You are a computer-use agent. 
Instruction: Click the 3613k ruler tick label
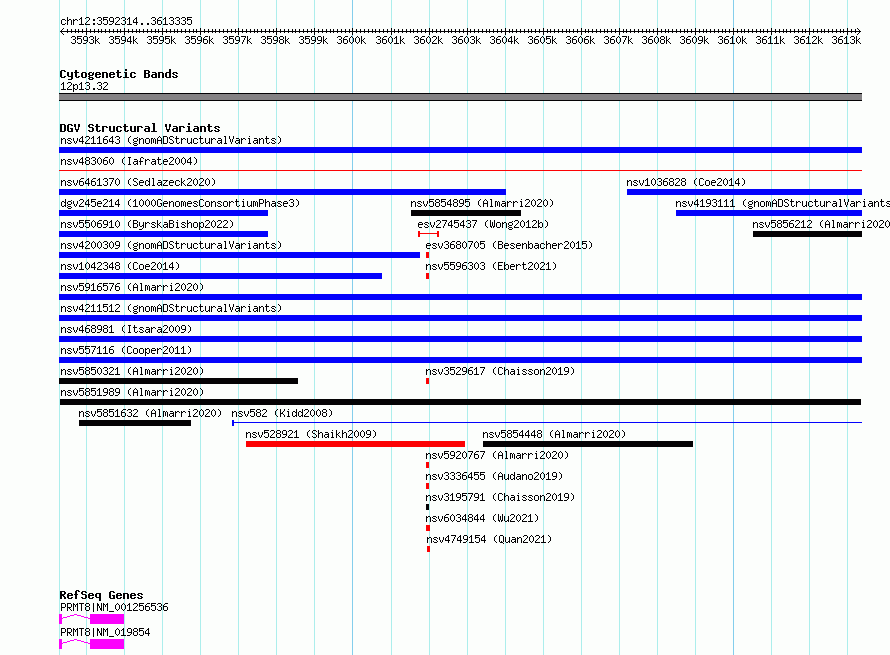[846, 40]
